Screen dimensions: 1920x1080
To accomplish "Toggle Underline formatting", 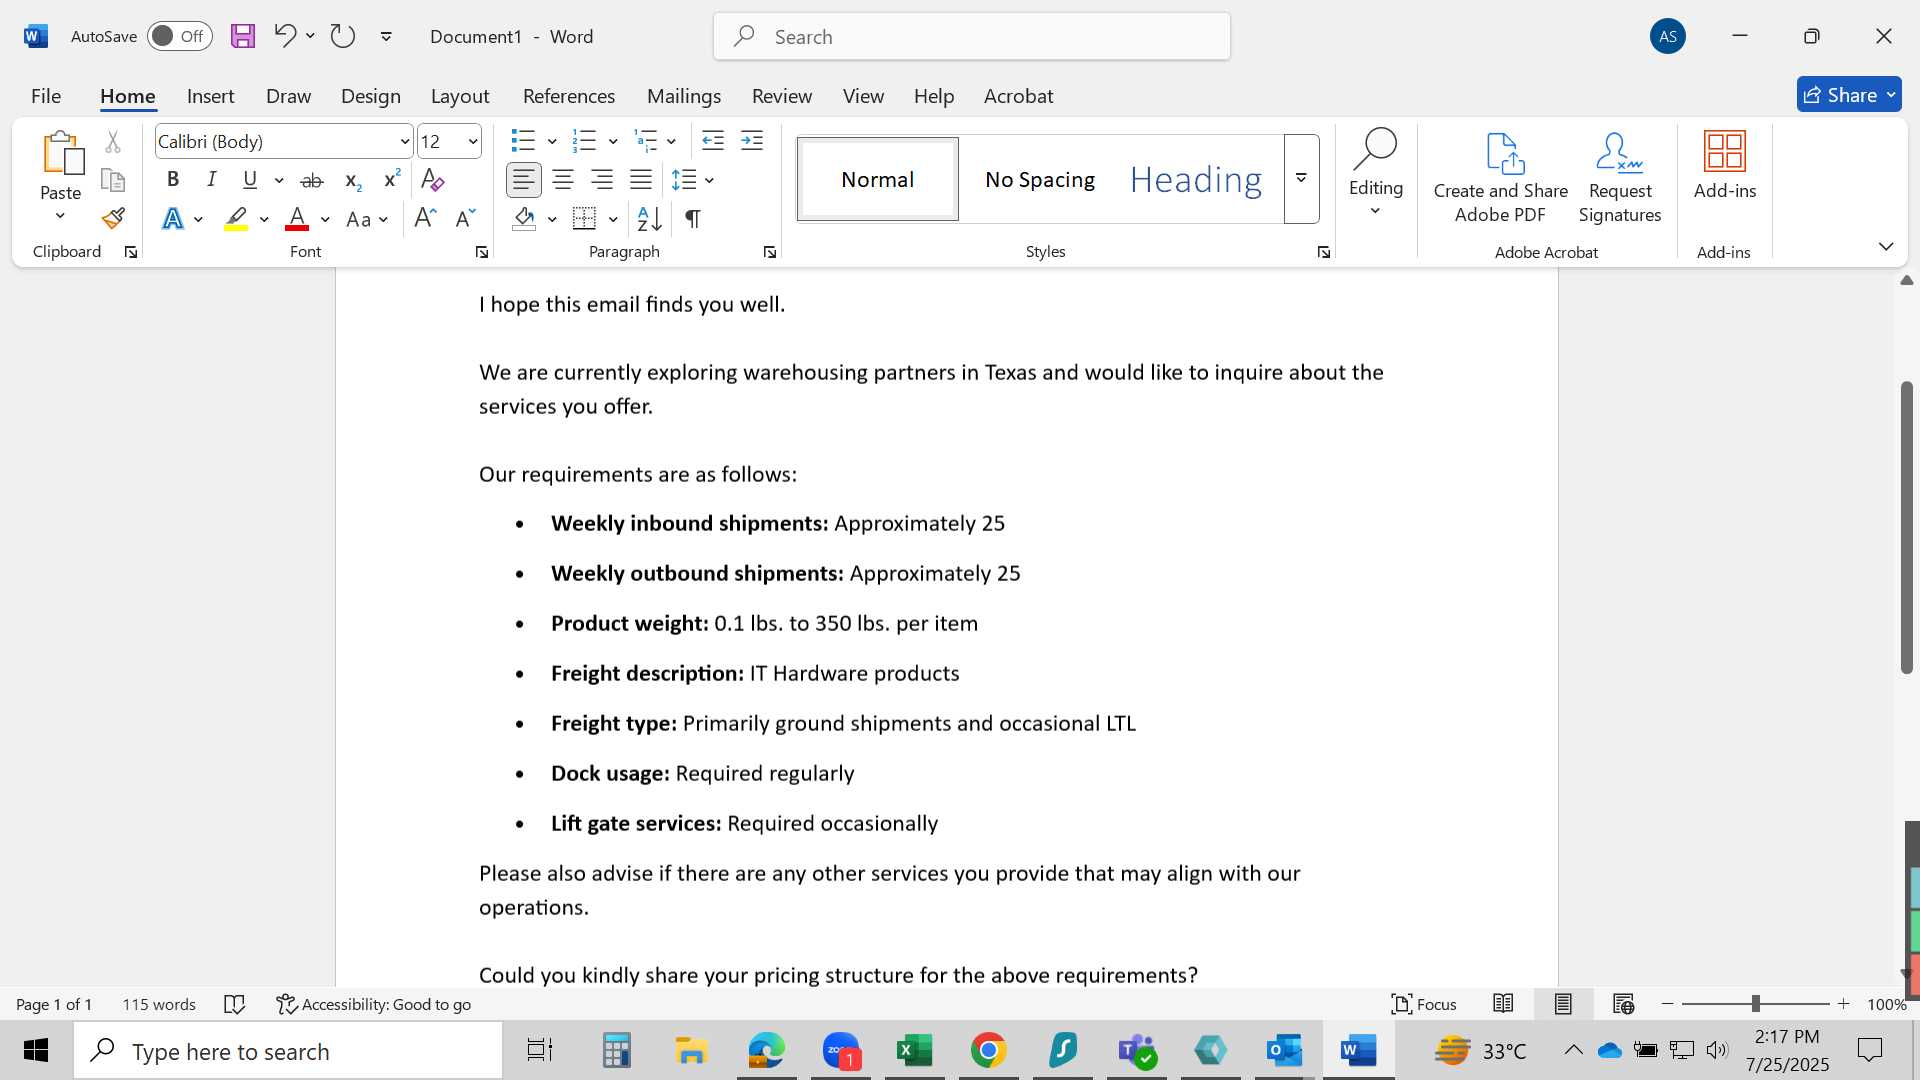I will tap(250, 180).
